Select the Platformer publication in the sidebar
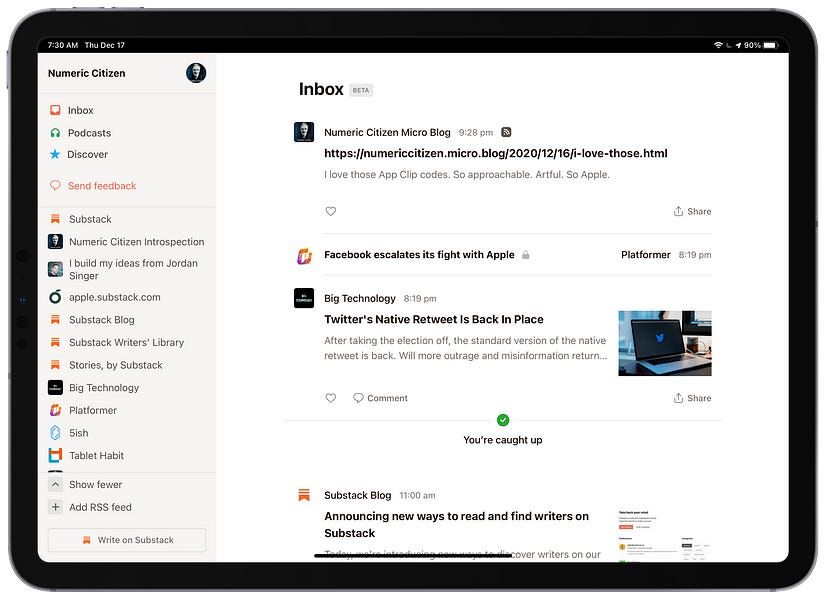827x600 pixels. (x=92, y=410)
